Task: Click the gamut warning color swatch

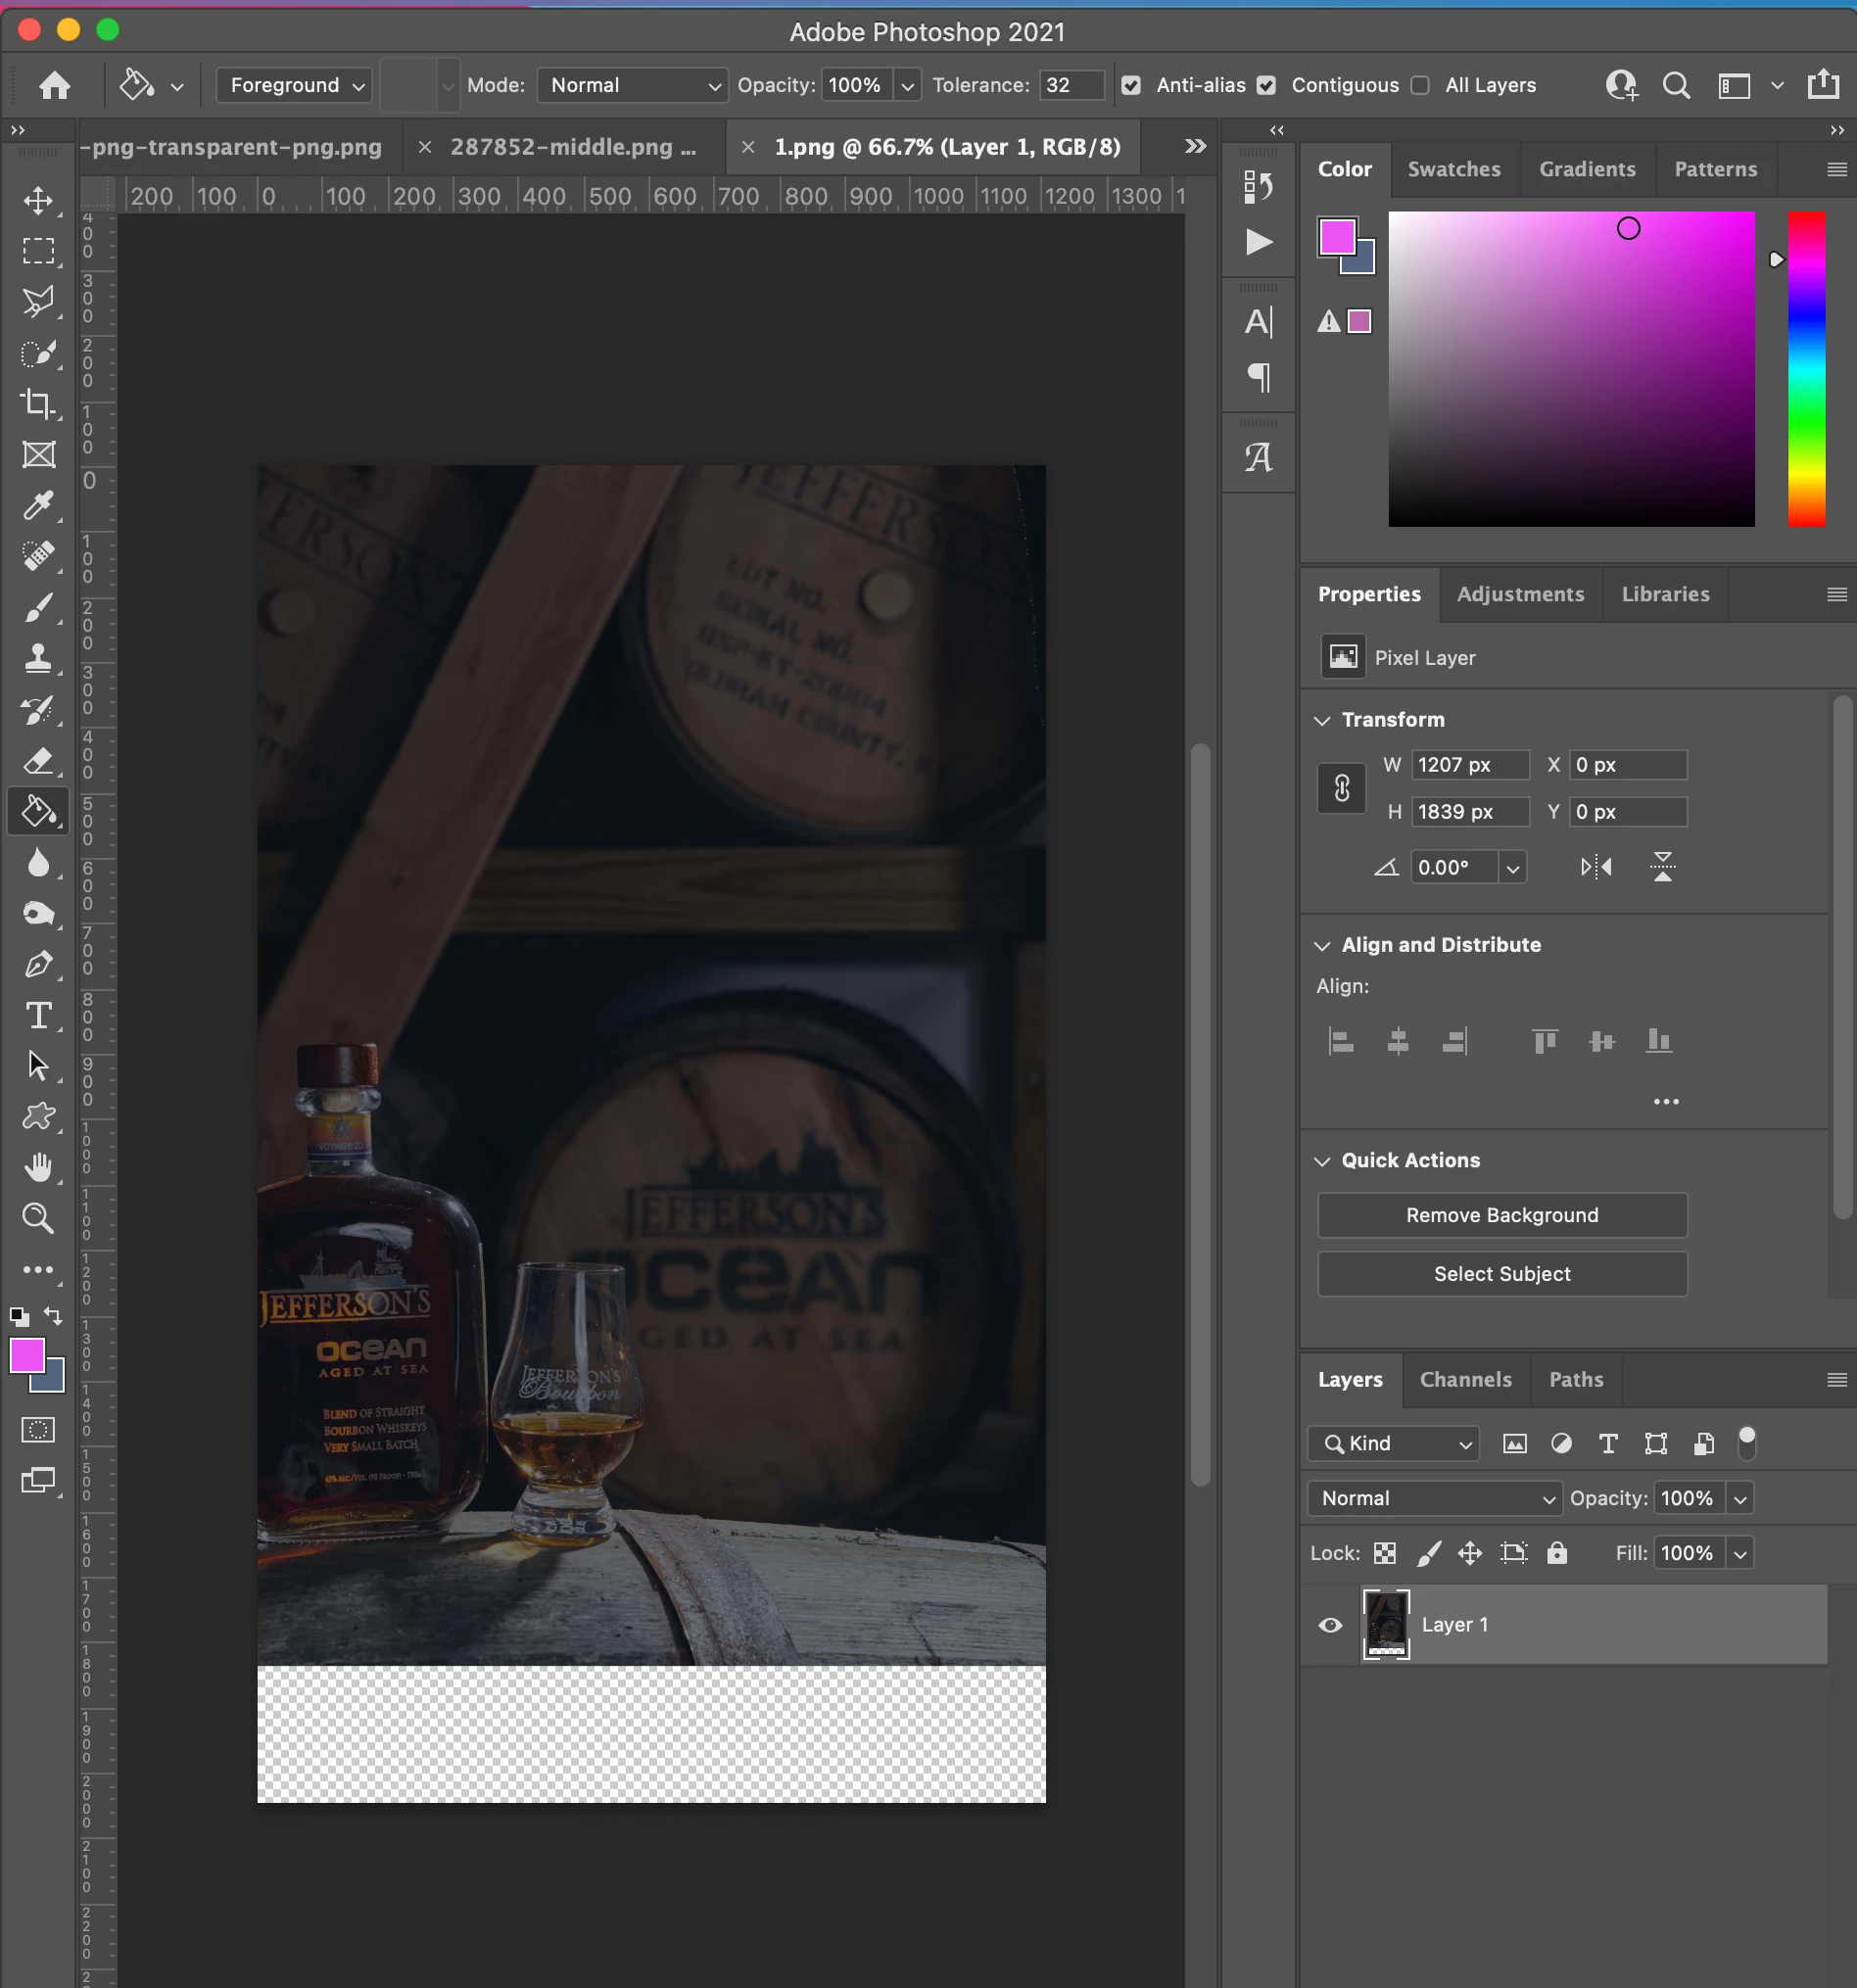Action: [1359, 322]
